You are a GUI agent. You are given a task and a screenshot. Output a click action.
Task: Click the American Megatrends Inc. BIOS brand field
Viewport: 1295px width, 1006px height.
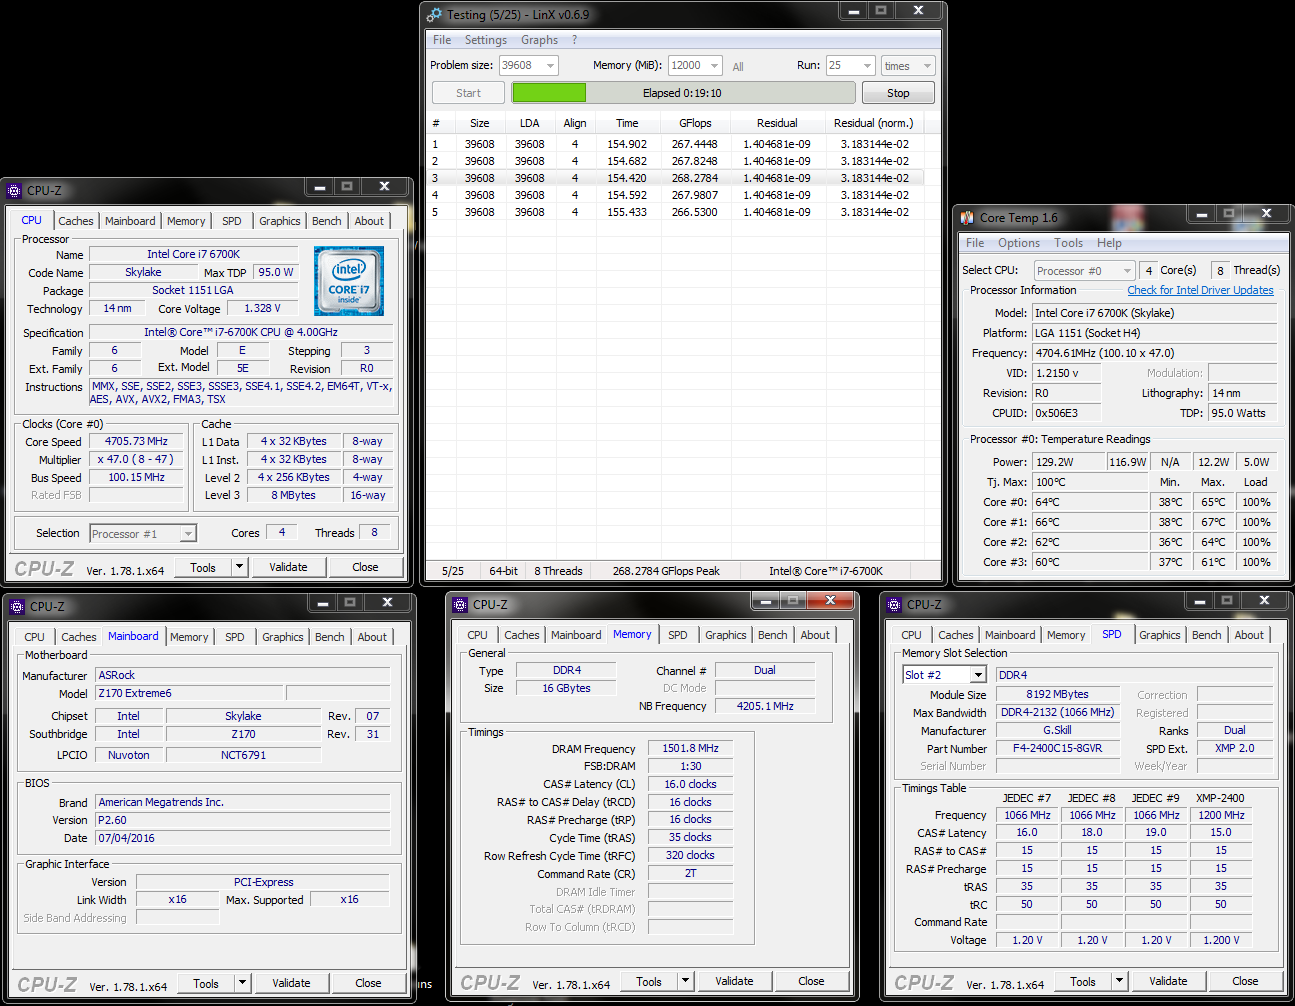pos(243,802)
